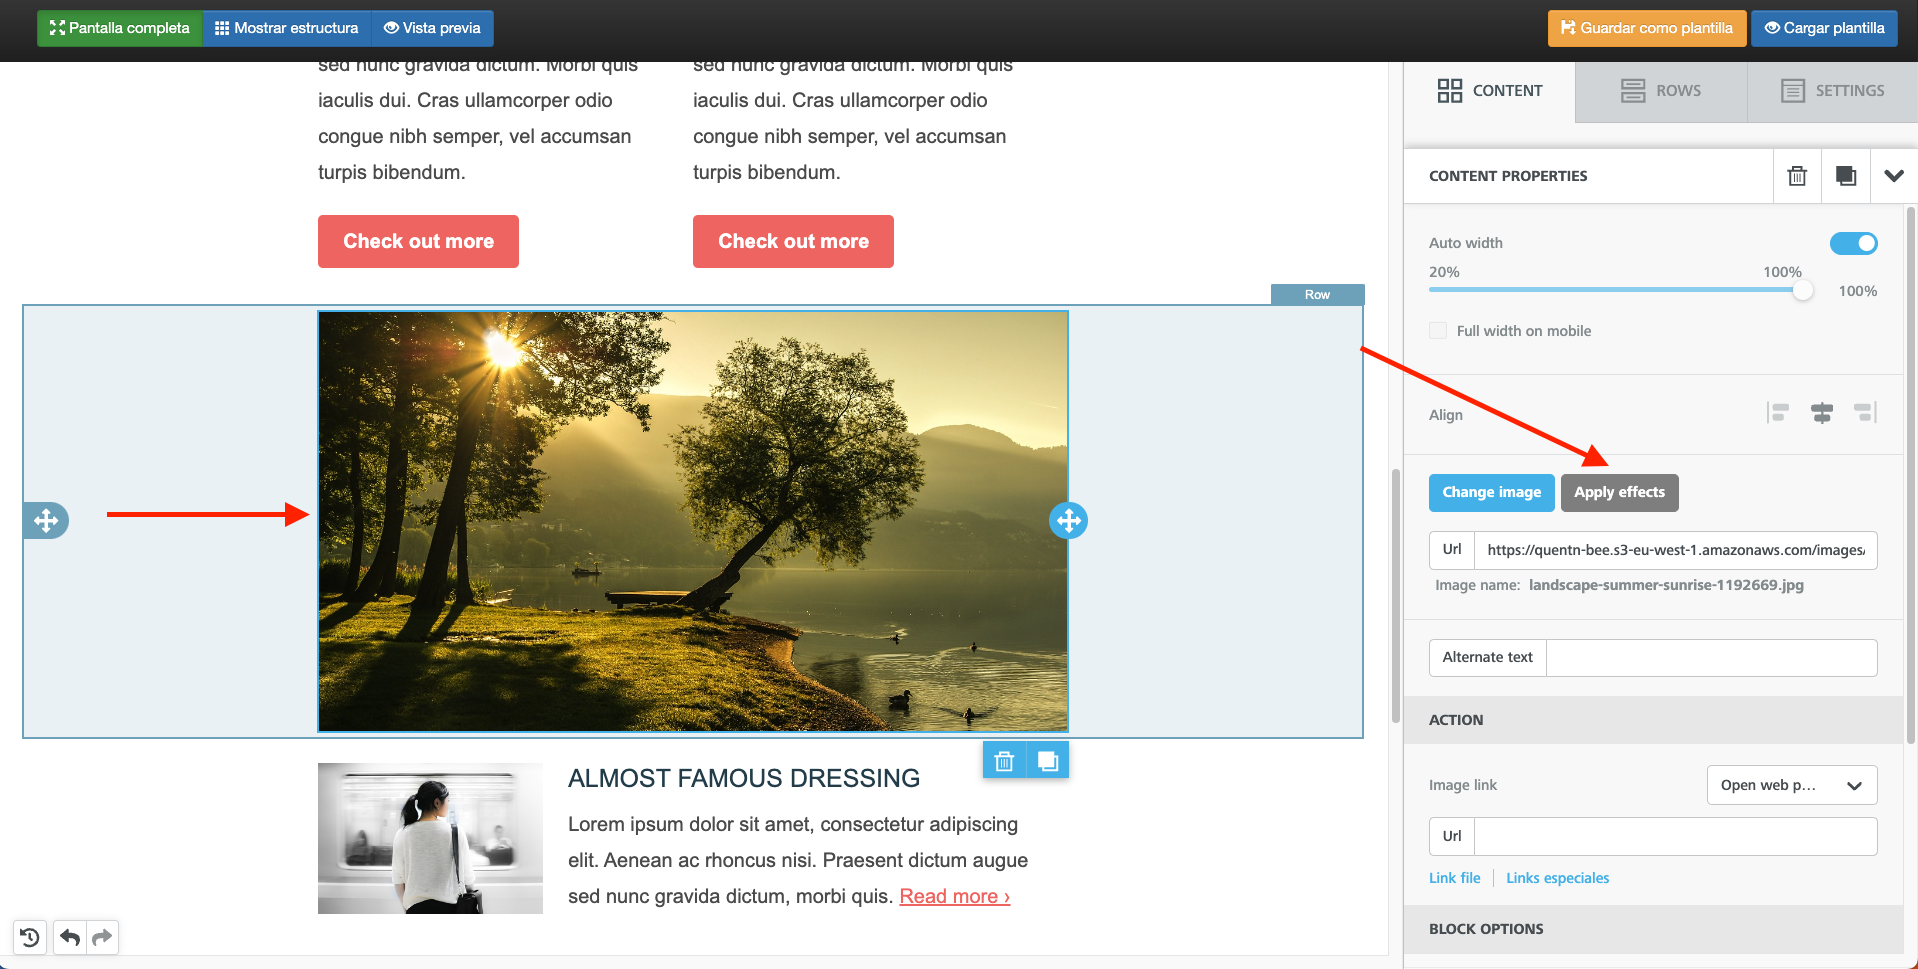This screenshot has height=969, width=1918.
Task: Align image to the center
Action: pyautogui.click(x=1821, y=412)
